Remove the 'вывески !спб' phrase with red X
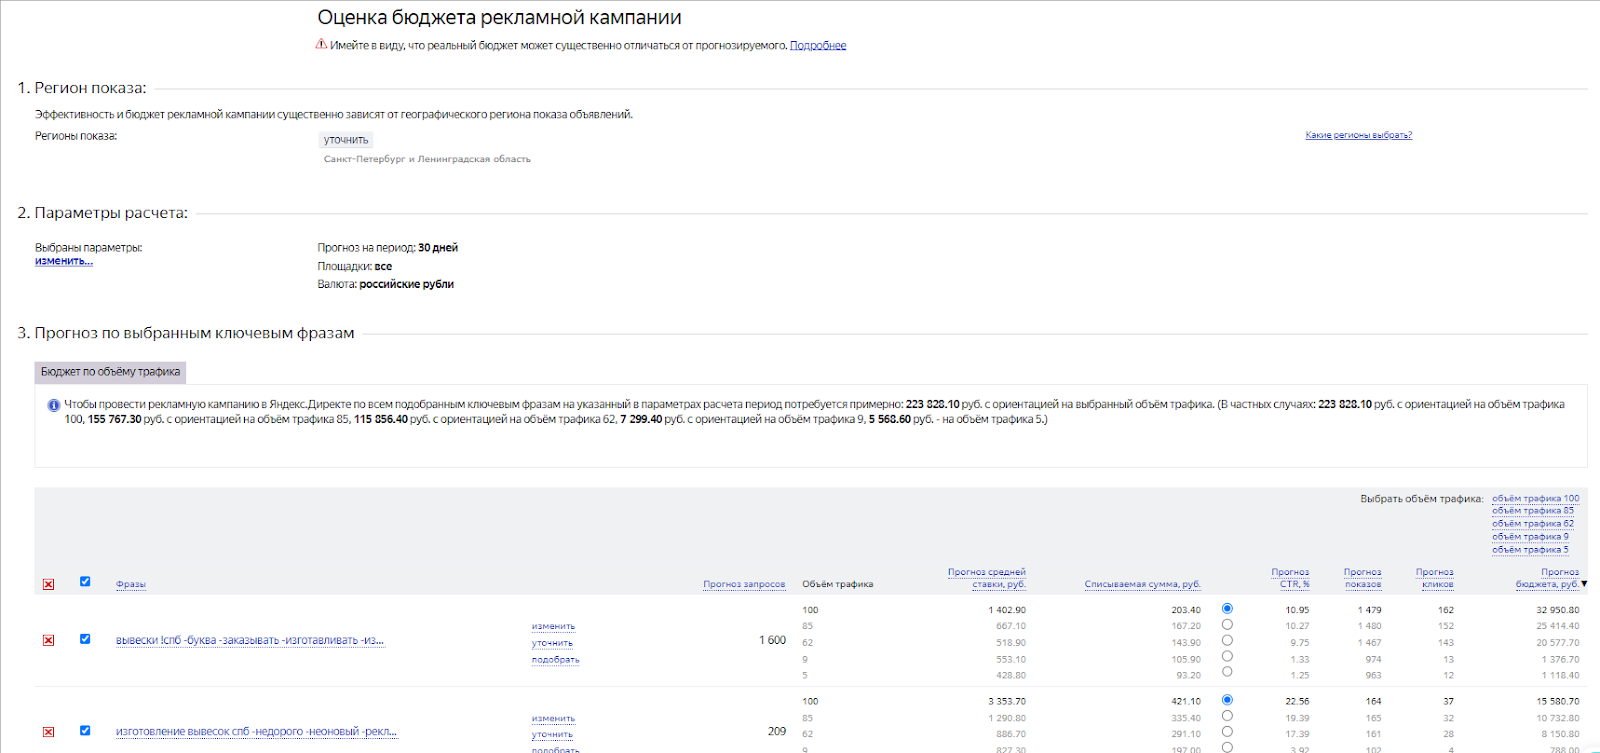Viewport: 1600px width, 753px height. pyautogui.click(x=48, y=640)
